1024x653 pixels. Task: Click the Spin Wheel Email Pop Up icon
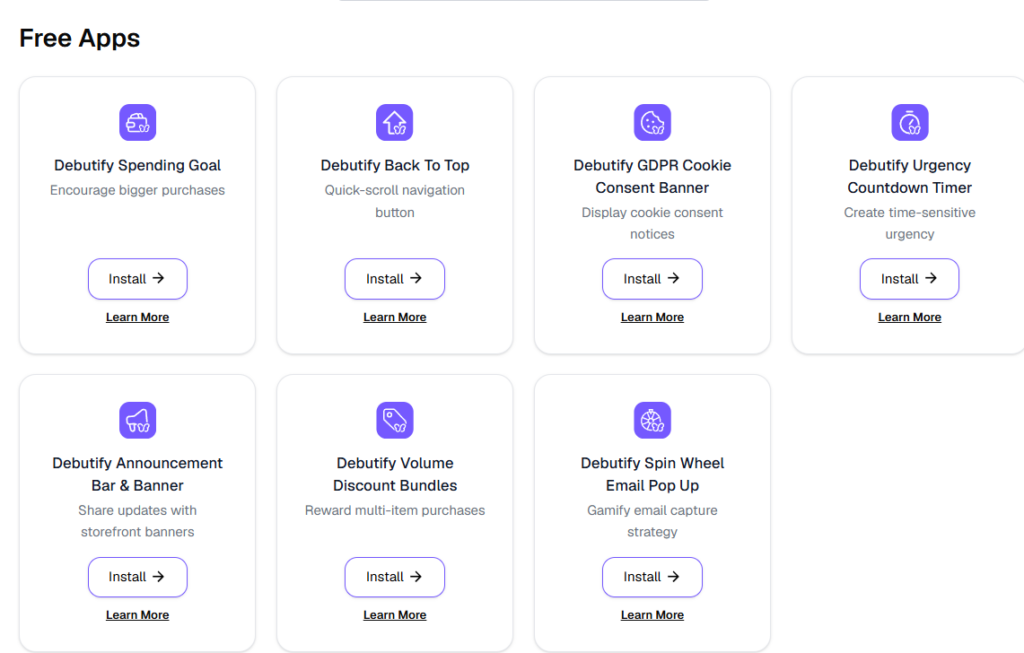click(x=652, y=420)
